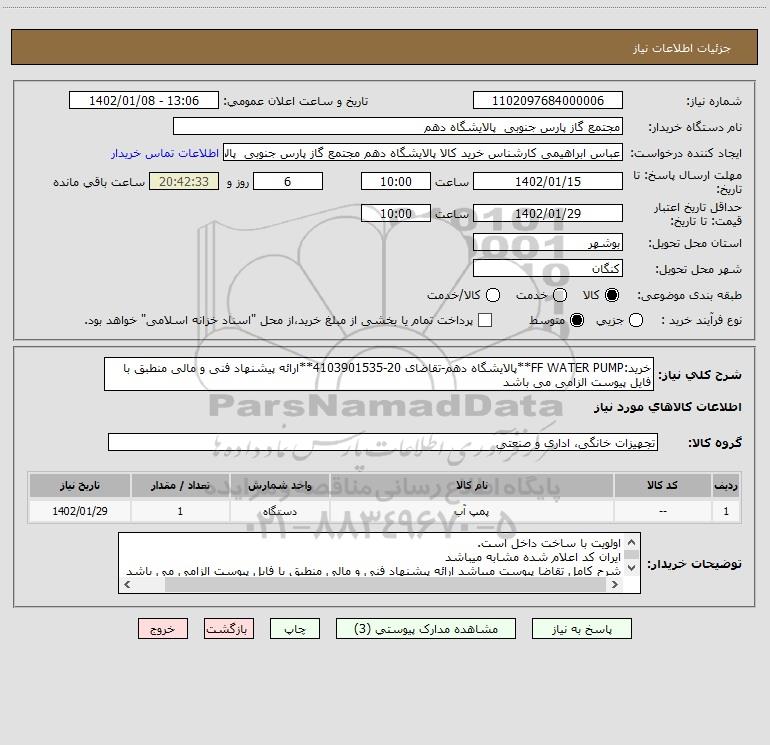
Task: Click the need number field 1102097684000006
Action: tap(548, 101)
